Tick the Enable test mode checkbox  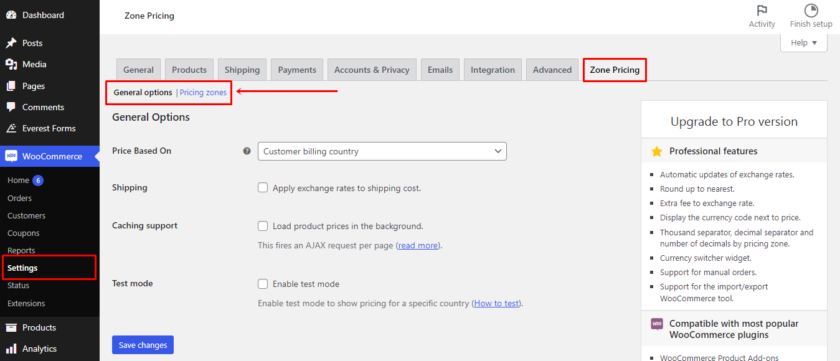click(x=262, y=284)
